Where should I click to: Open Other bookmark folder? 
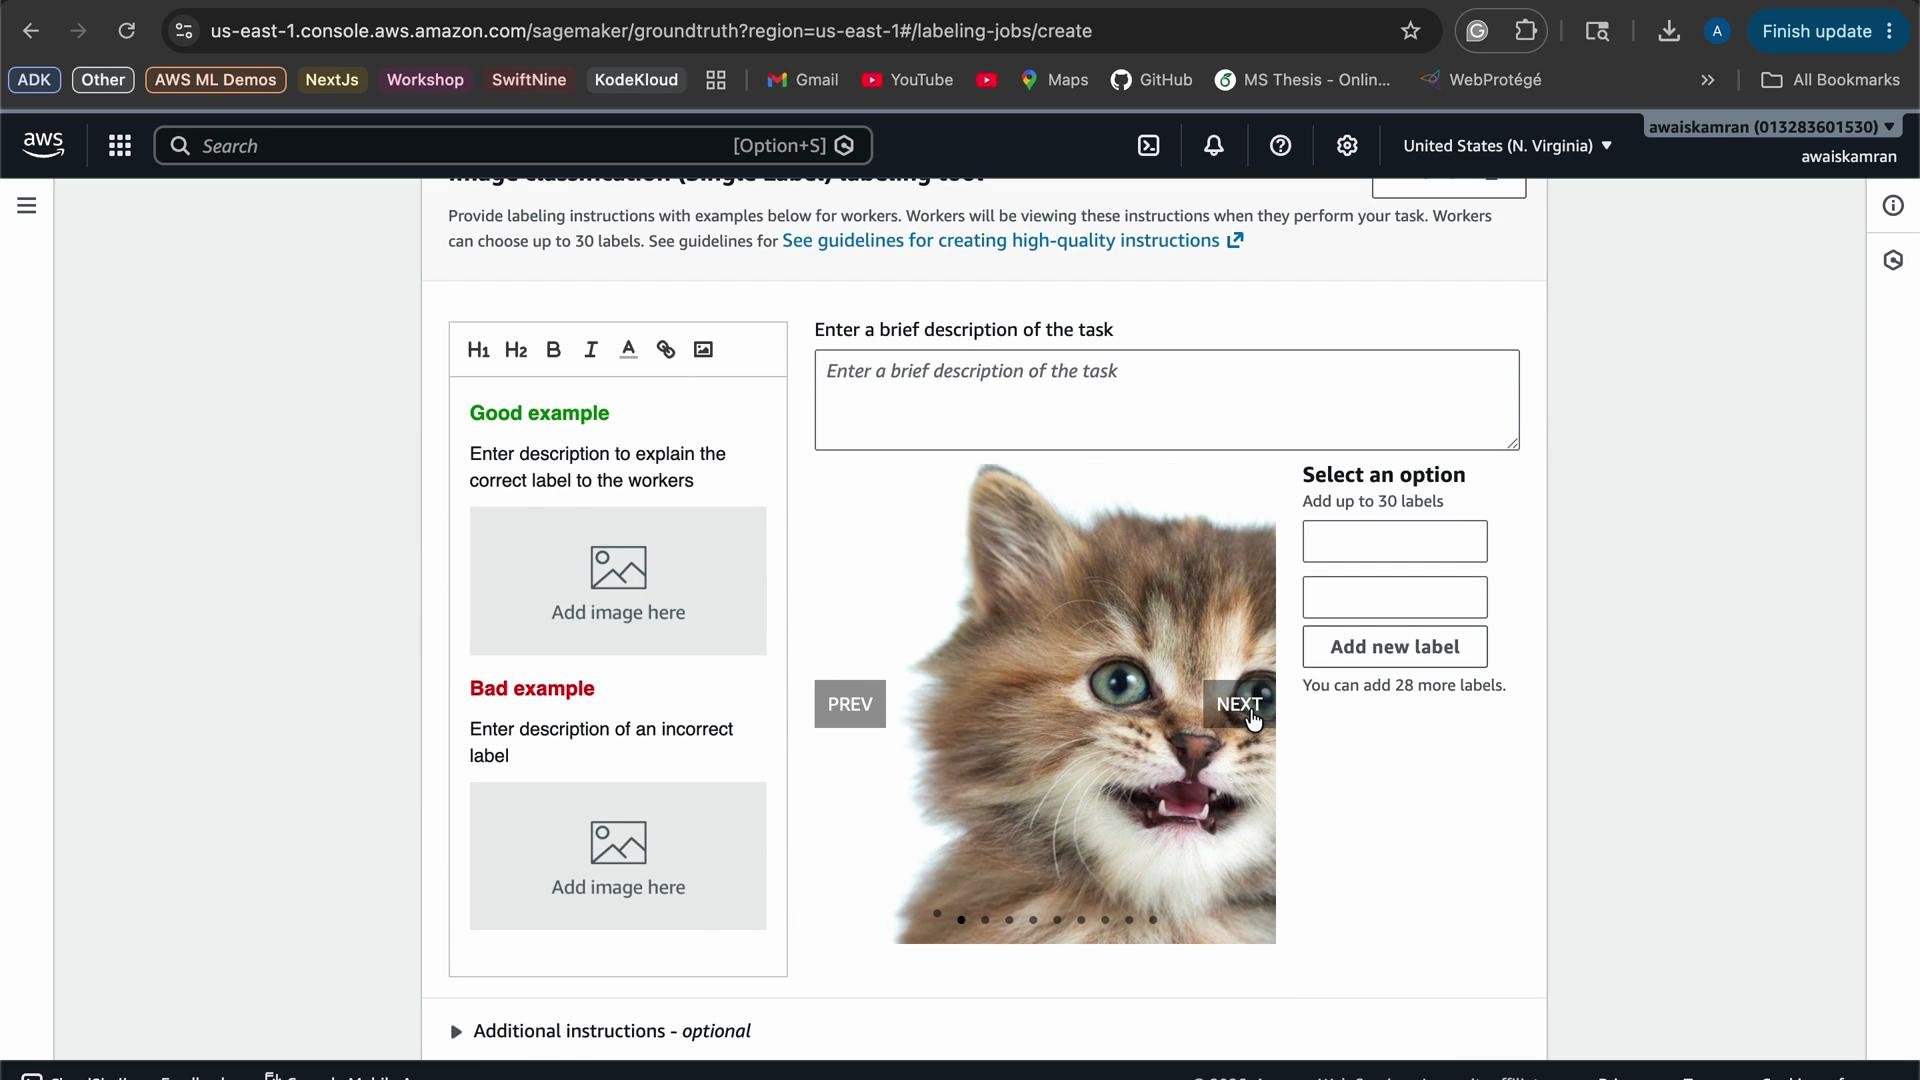[x=103, y=80]
